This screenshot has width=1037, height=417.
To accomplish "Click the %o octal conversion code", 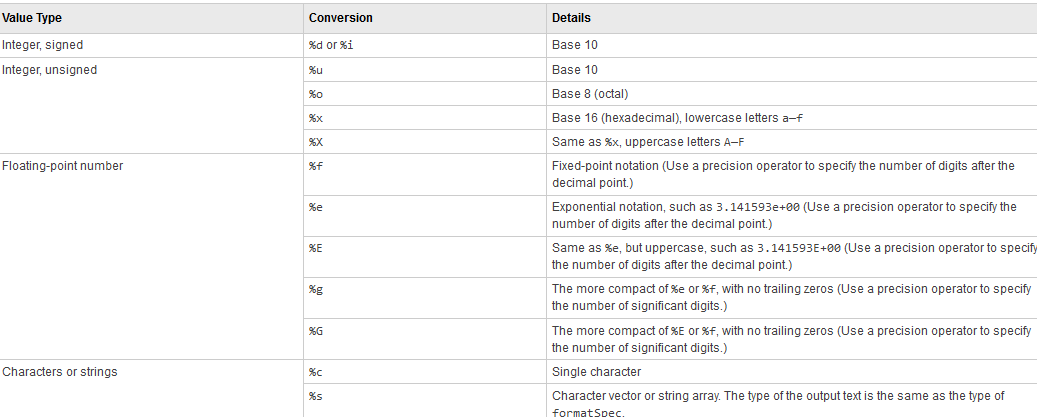I will coord(315,94).
